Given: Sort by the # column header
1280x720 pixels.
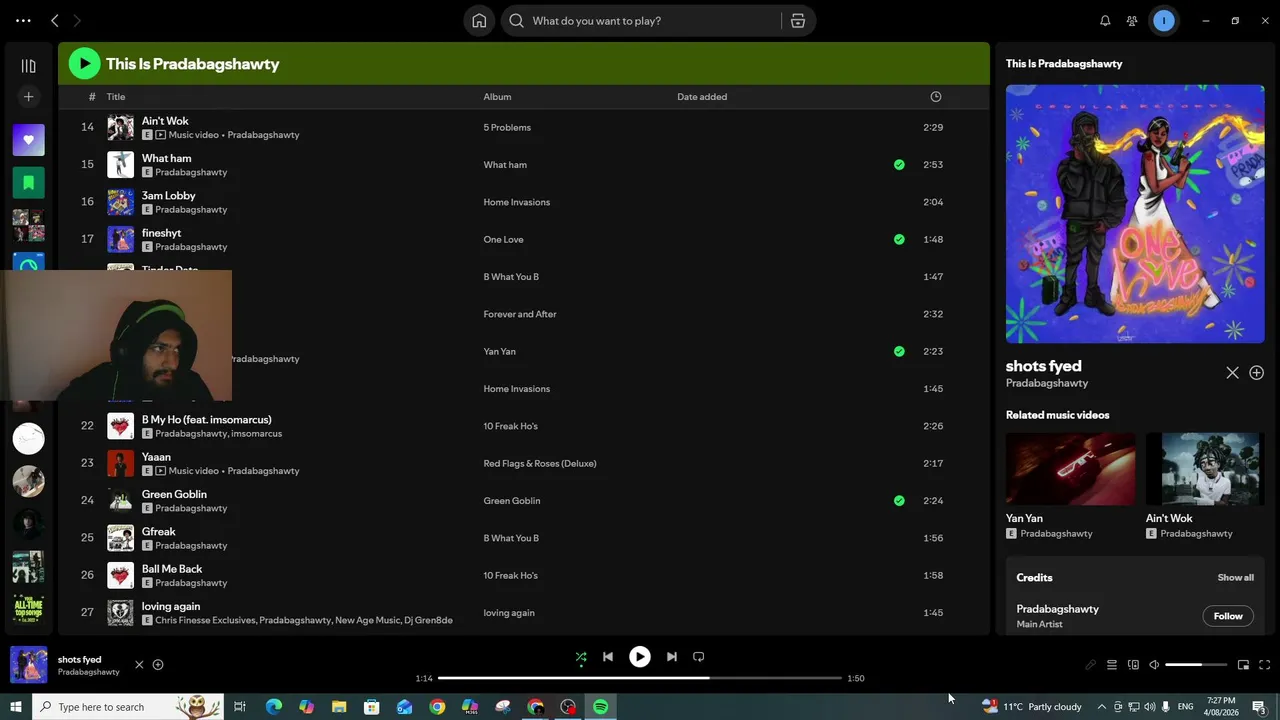Looking at the screenshot, I should tap(92, 97).
